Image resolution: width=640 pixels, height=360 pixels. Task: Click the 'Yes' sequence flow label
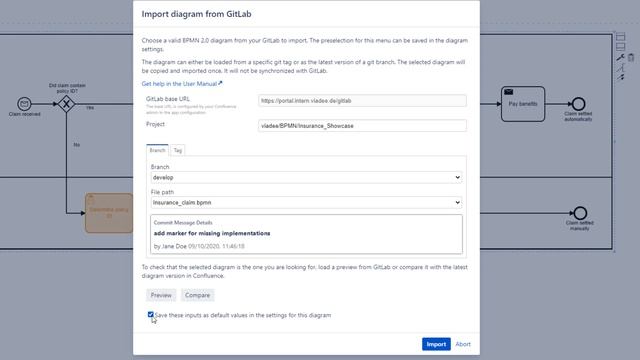[x=90, y=108]
